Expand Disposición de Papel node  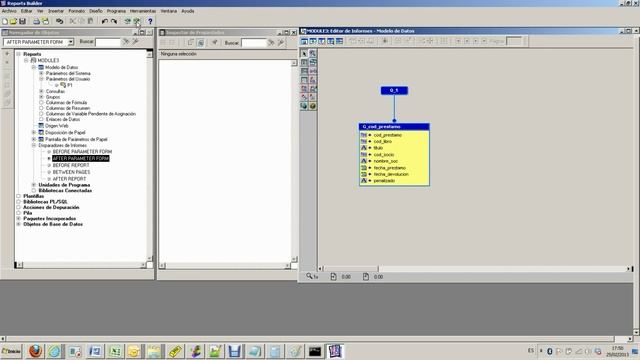[34, 133]
